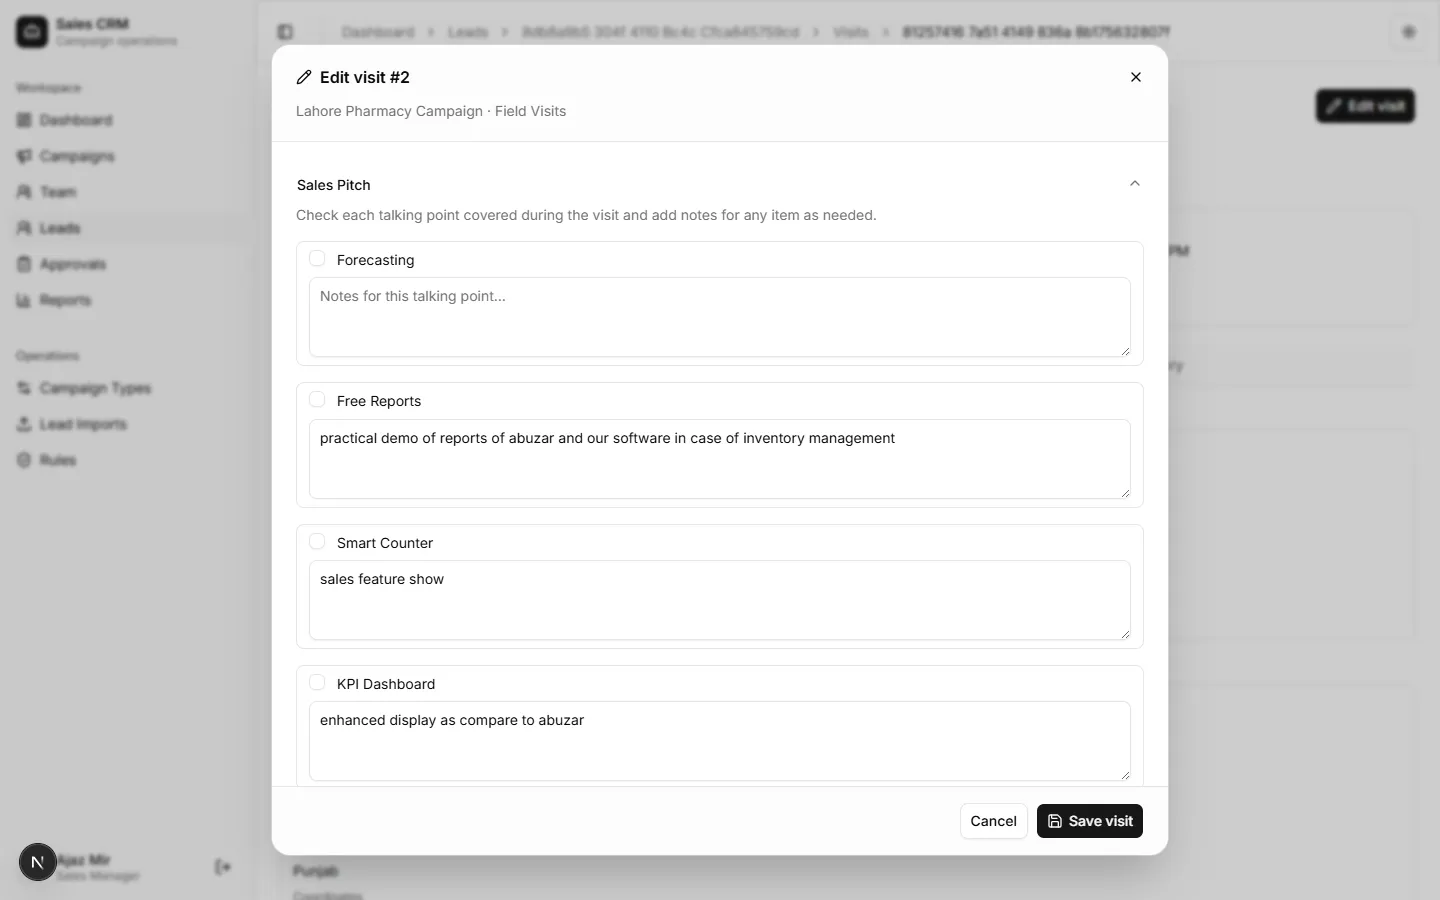Viewport: 1440px width, 900px height.
Task: Click the Approvals clipboard icon
Action: [x=24, y=264]
